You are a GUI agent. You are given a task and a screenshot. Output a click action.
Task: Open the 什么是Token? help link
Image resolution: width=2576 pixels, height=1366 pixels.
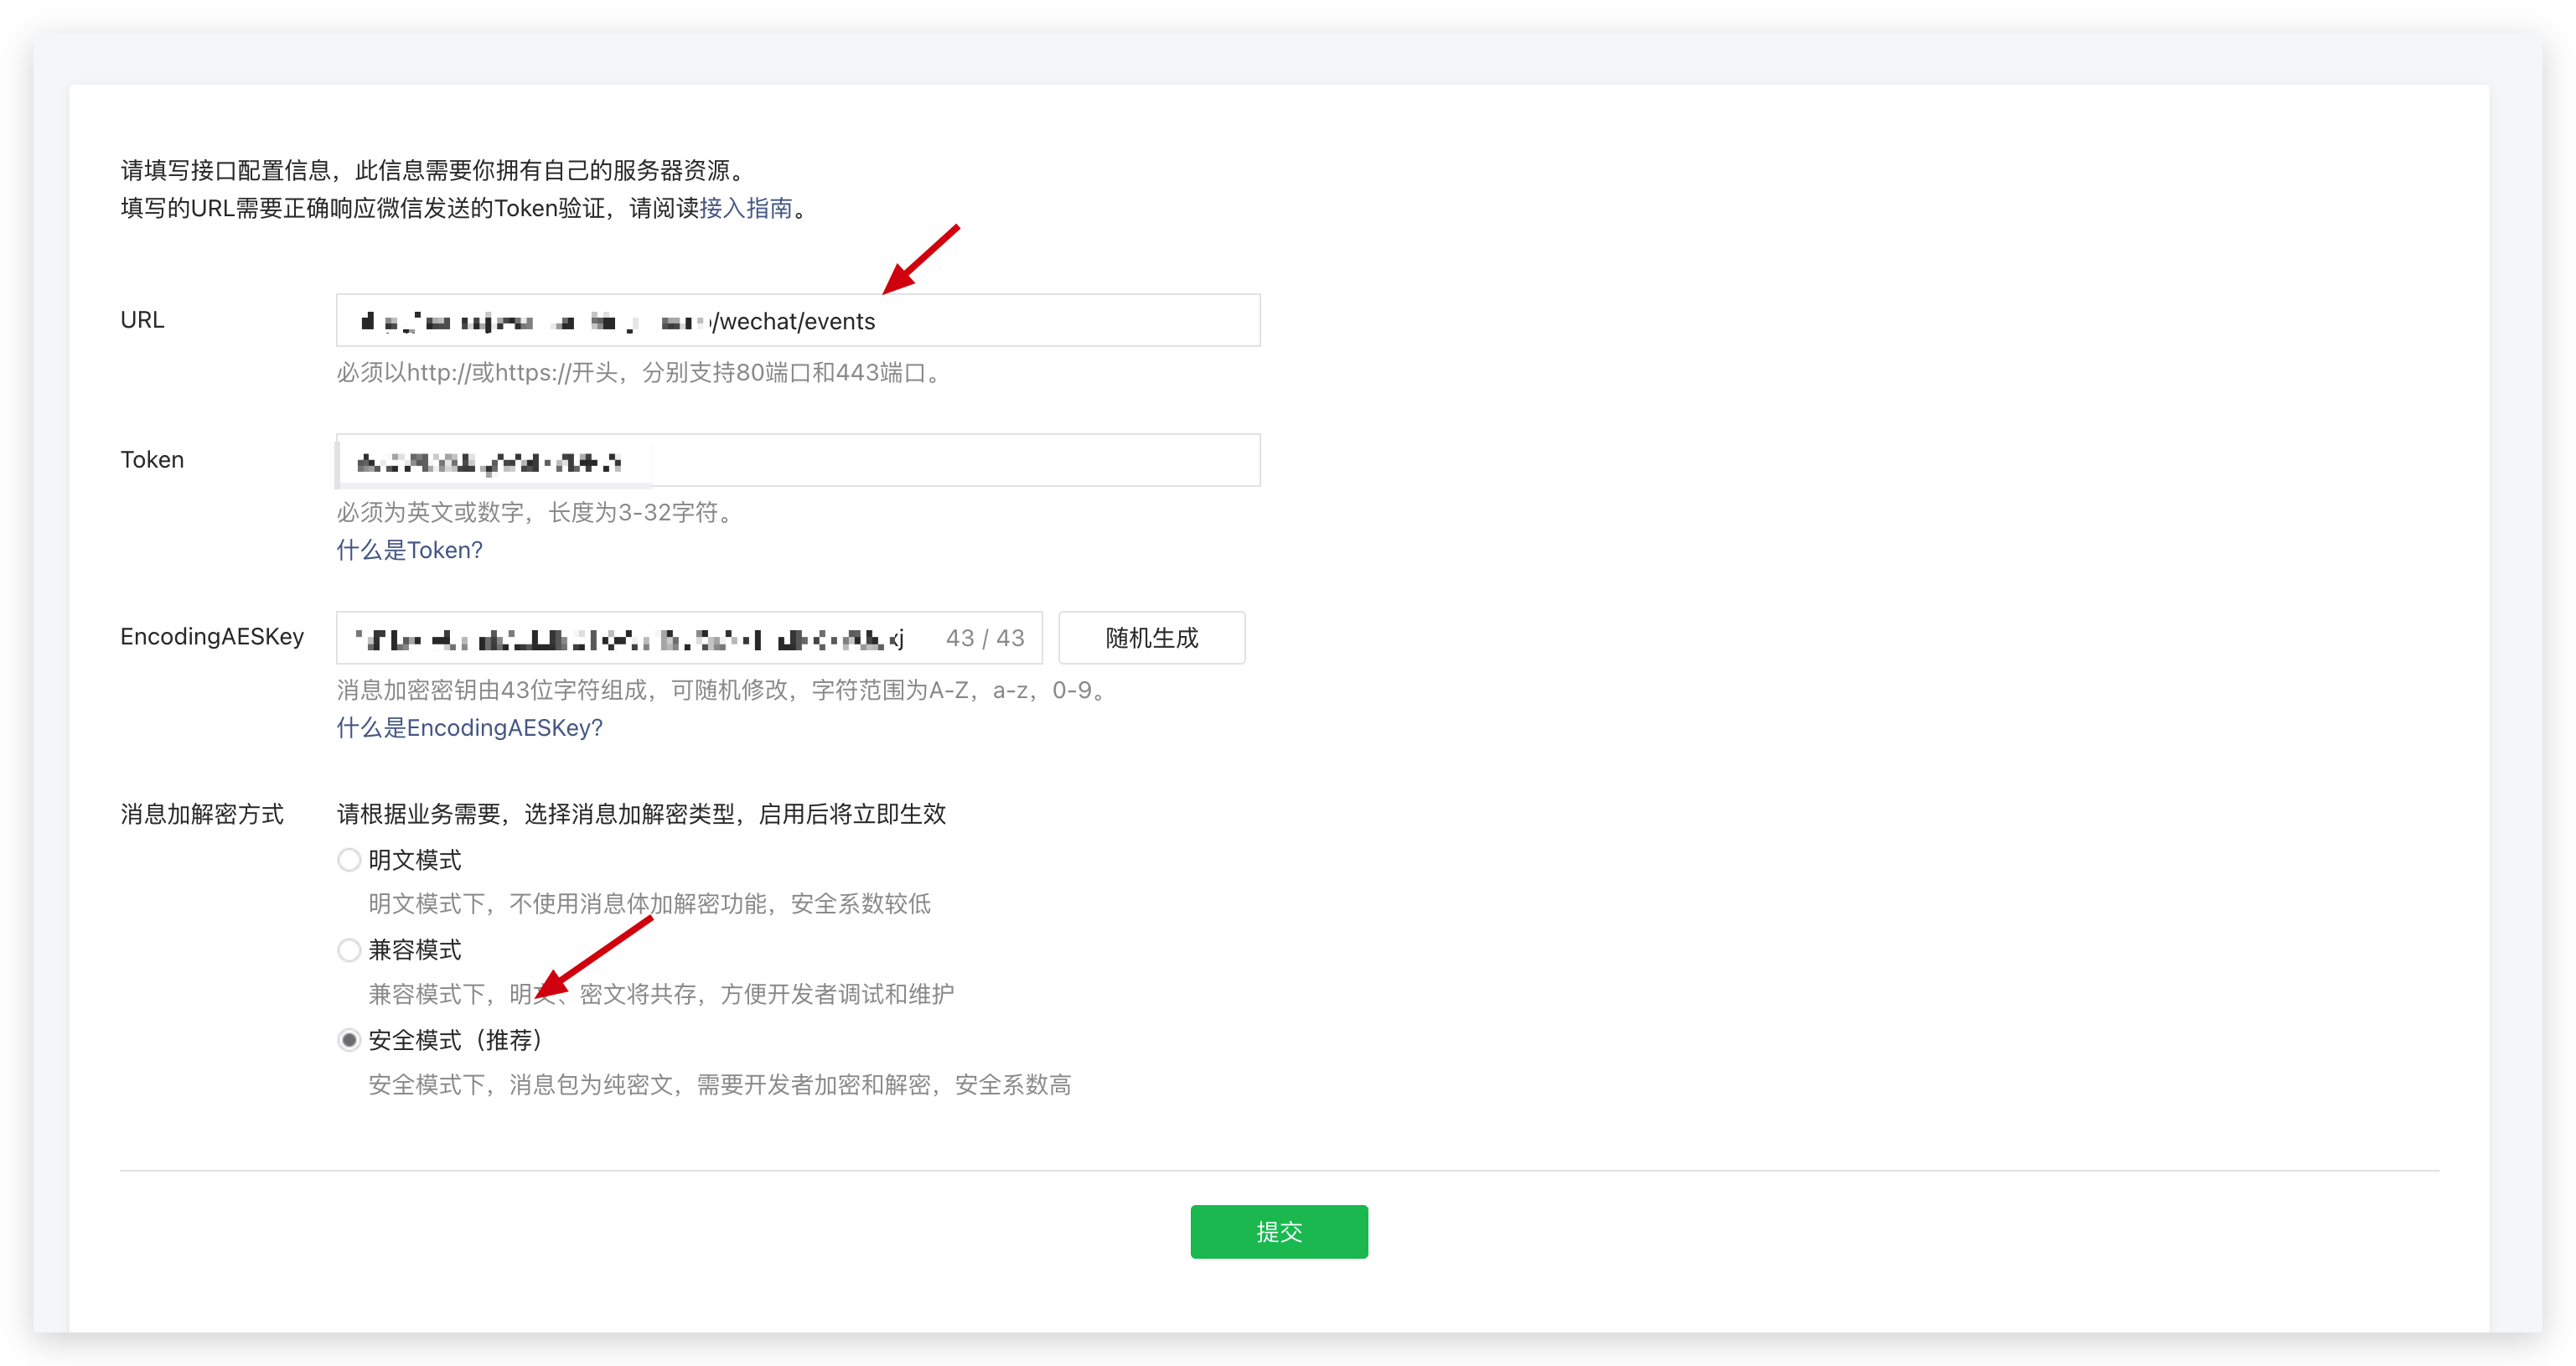pos(409,550)
